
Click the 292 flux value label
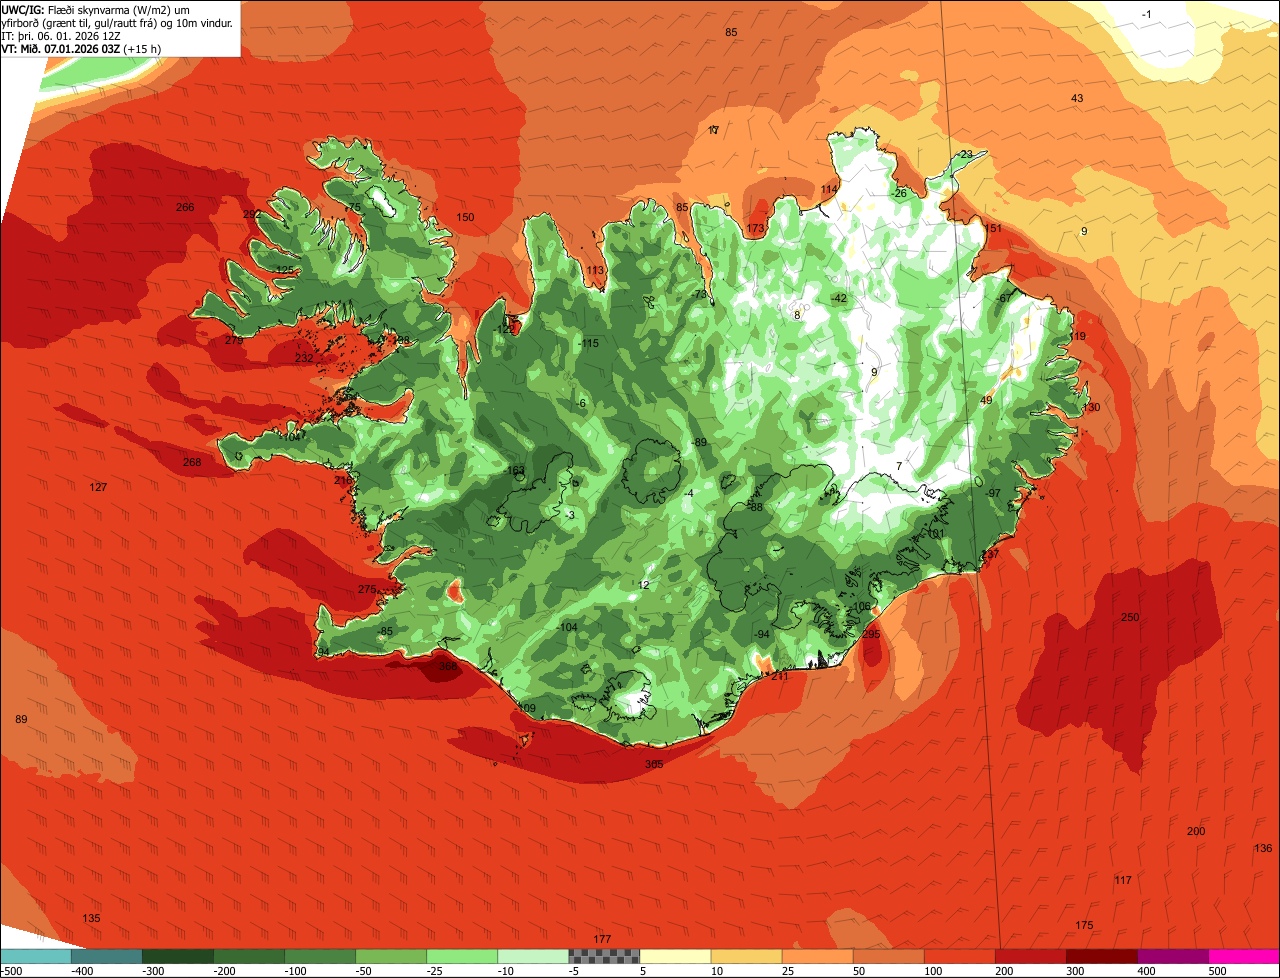252,214
